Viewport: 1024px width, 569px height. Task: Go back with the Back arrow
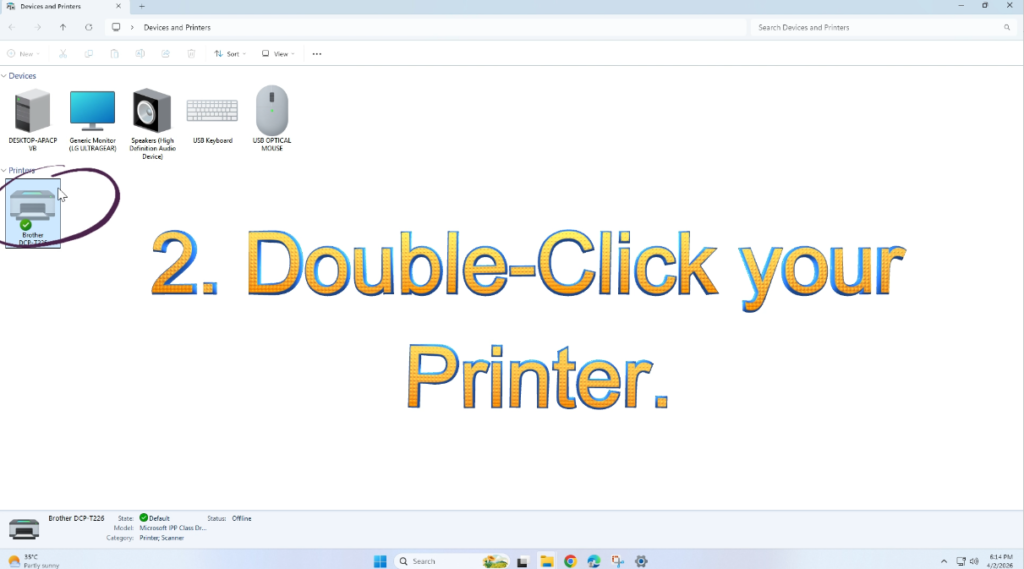coord(12,27)
